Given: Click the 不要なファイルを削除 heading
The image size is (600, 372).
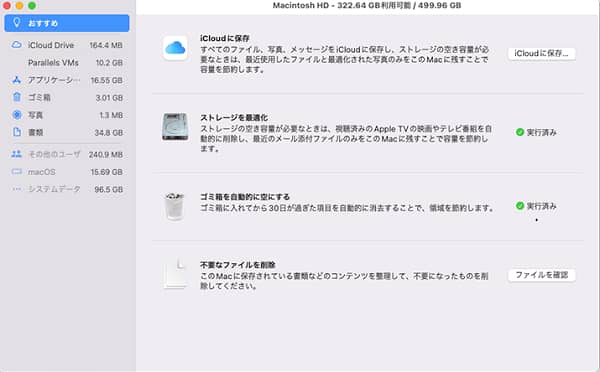Looking at the screenshot, I should click(238, 264).
